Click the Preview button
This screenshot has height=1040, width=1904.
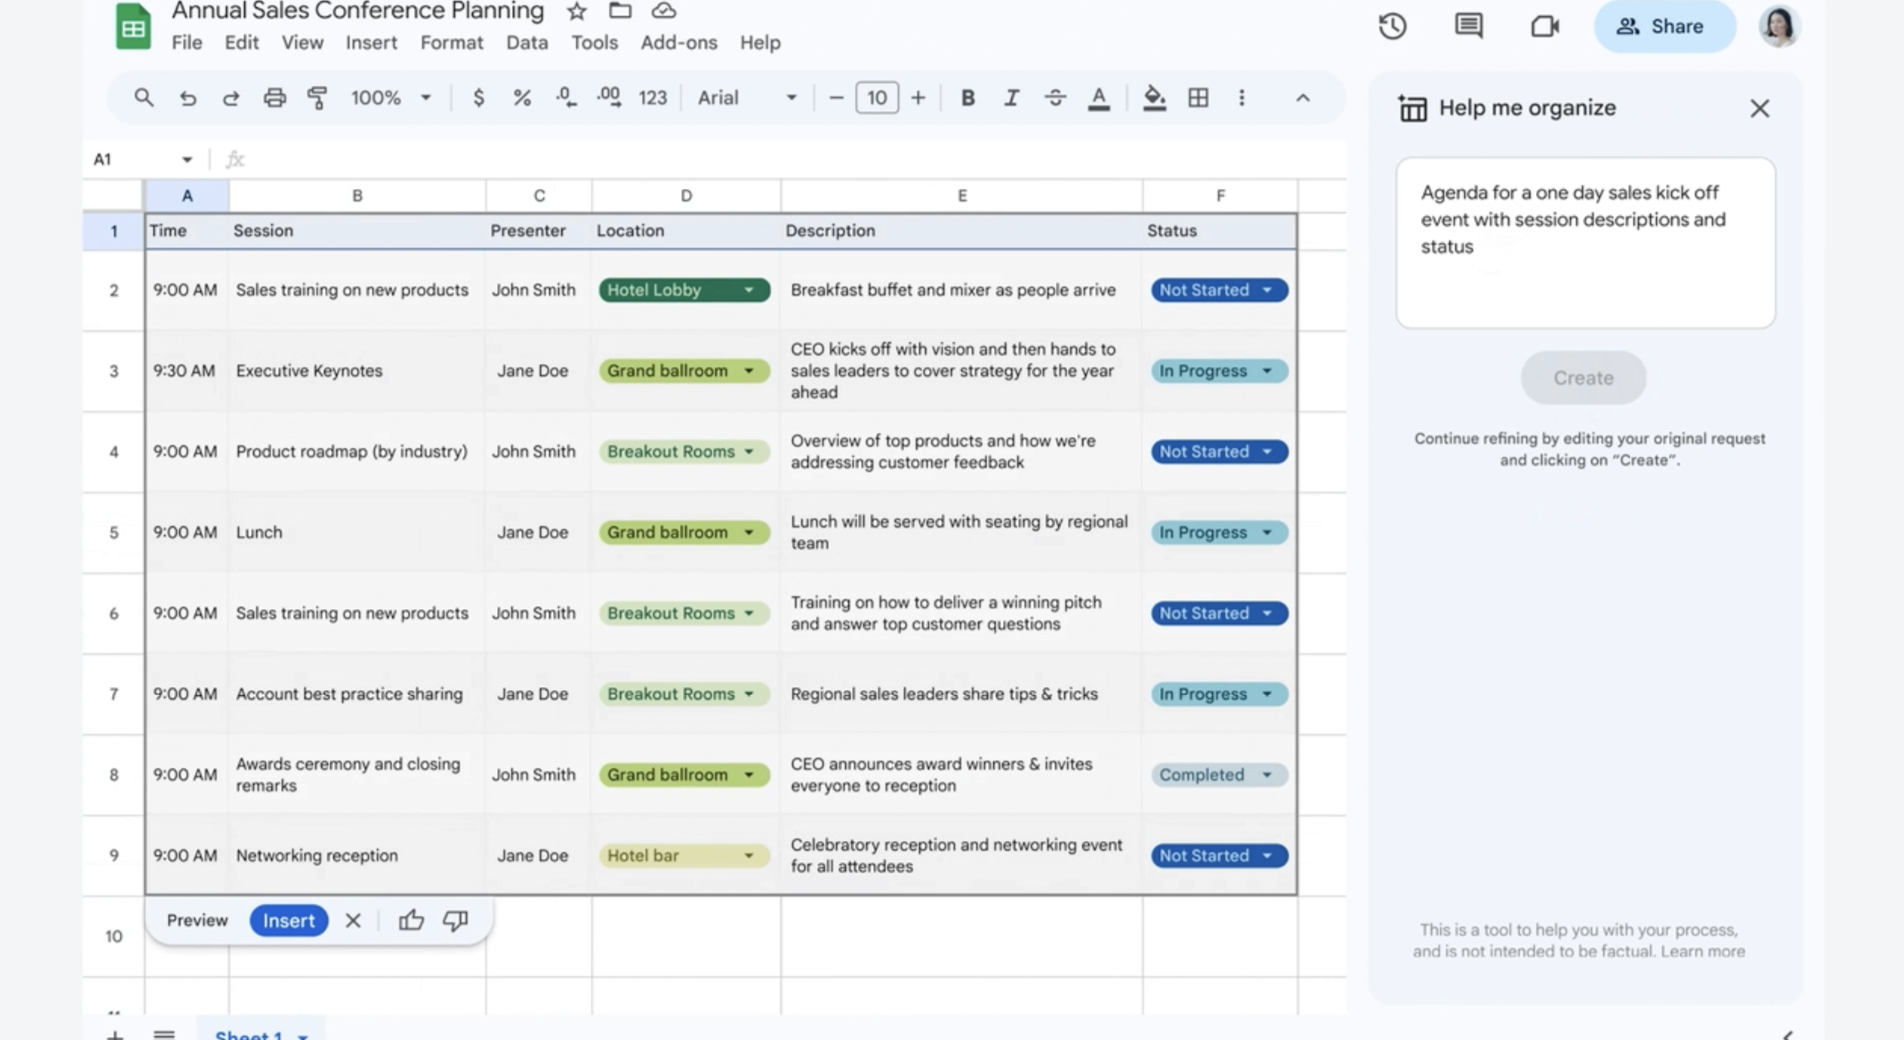[197, 921]
